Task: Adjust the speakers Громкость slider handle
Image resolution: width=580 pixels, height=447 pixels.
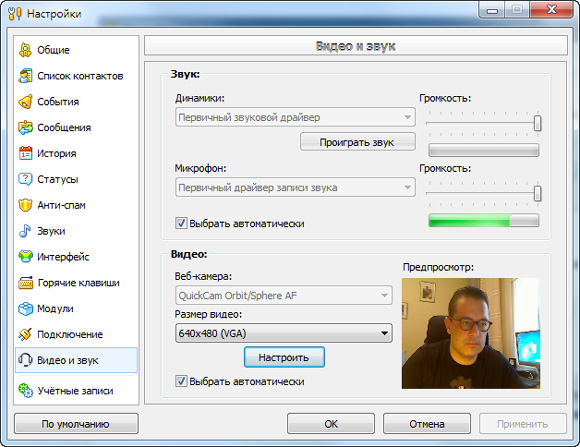Action: (x=537, y=123)
